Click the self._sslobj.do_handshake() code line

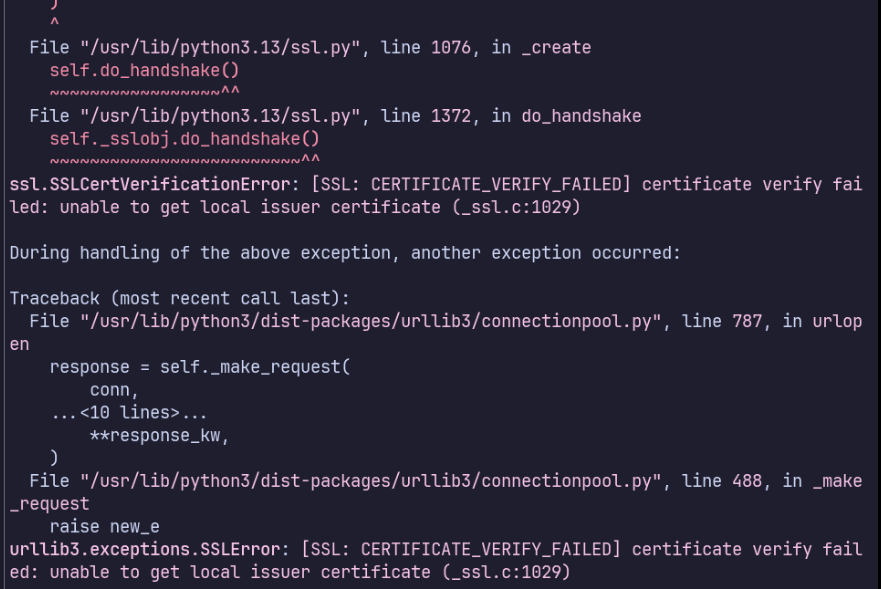click(184, 139)
